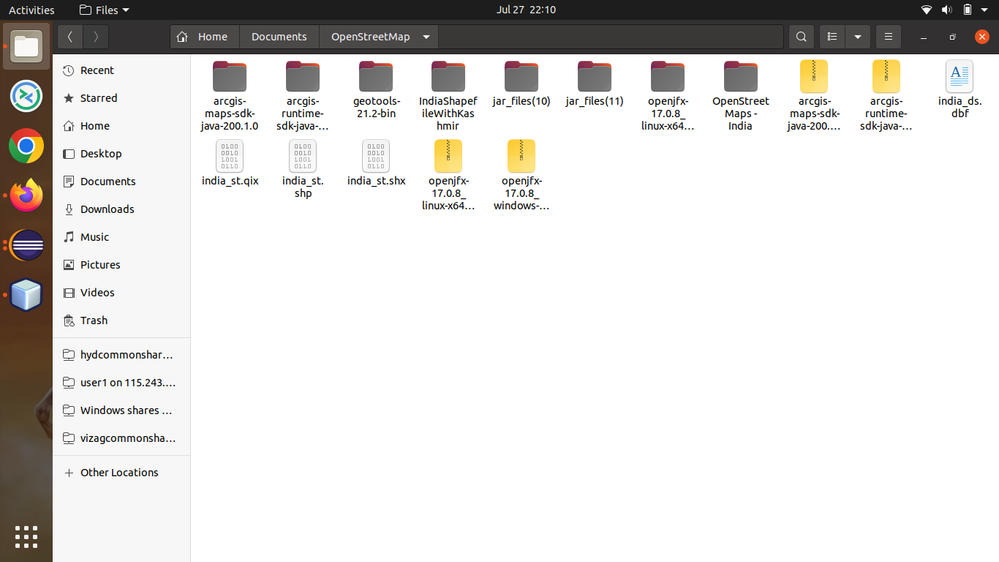Viewport: 999px width, 562px height.
Task: Select the india_st.qix binary file
Action: tap(229, 163)
